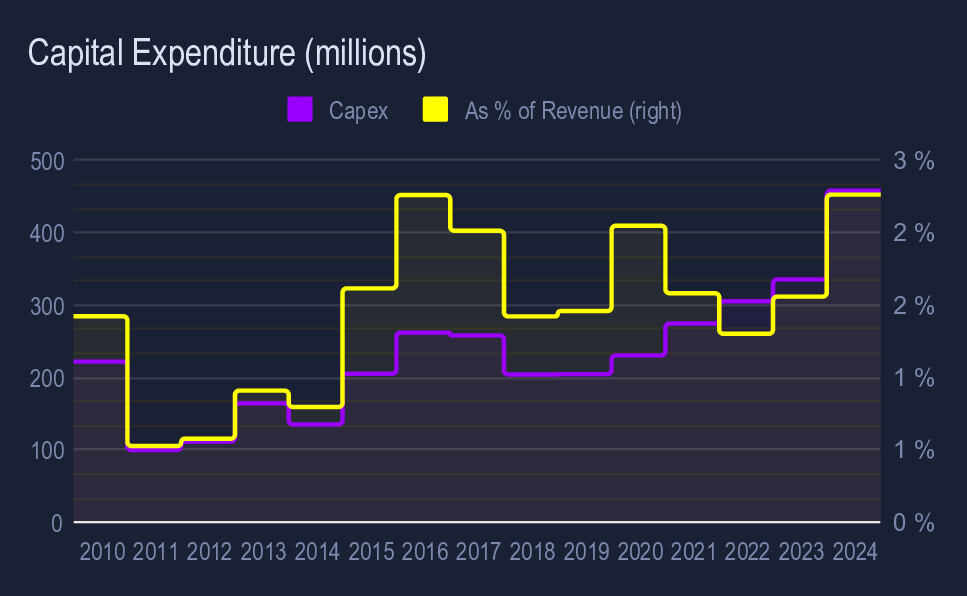967x596 pixels.
Task: Select the 2011 x-axis label
Action: [155, 552]
